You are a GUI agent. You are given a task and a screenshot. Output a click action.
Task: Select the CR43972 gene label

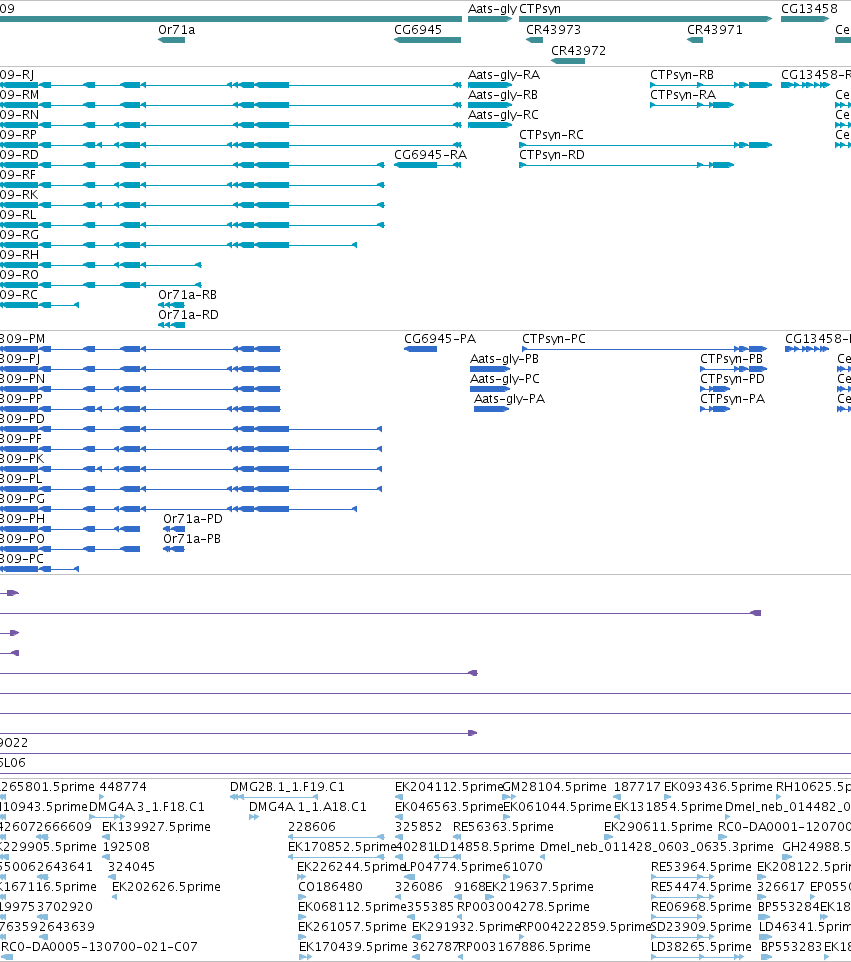pos(579,50)
